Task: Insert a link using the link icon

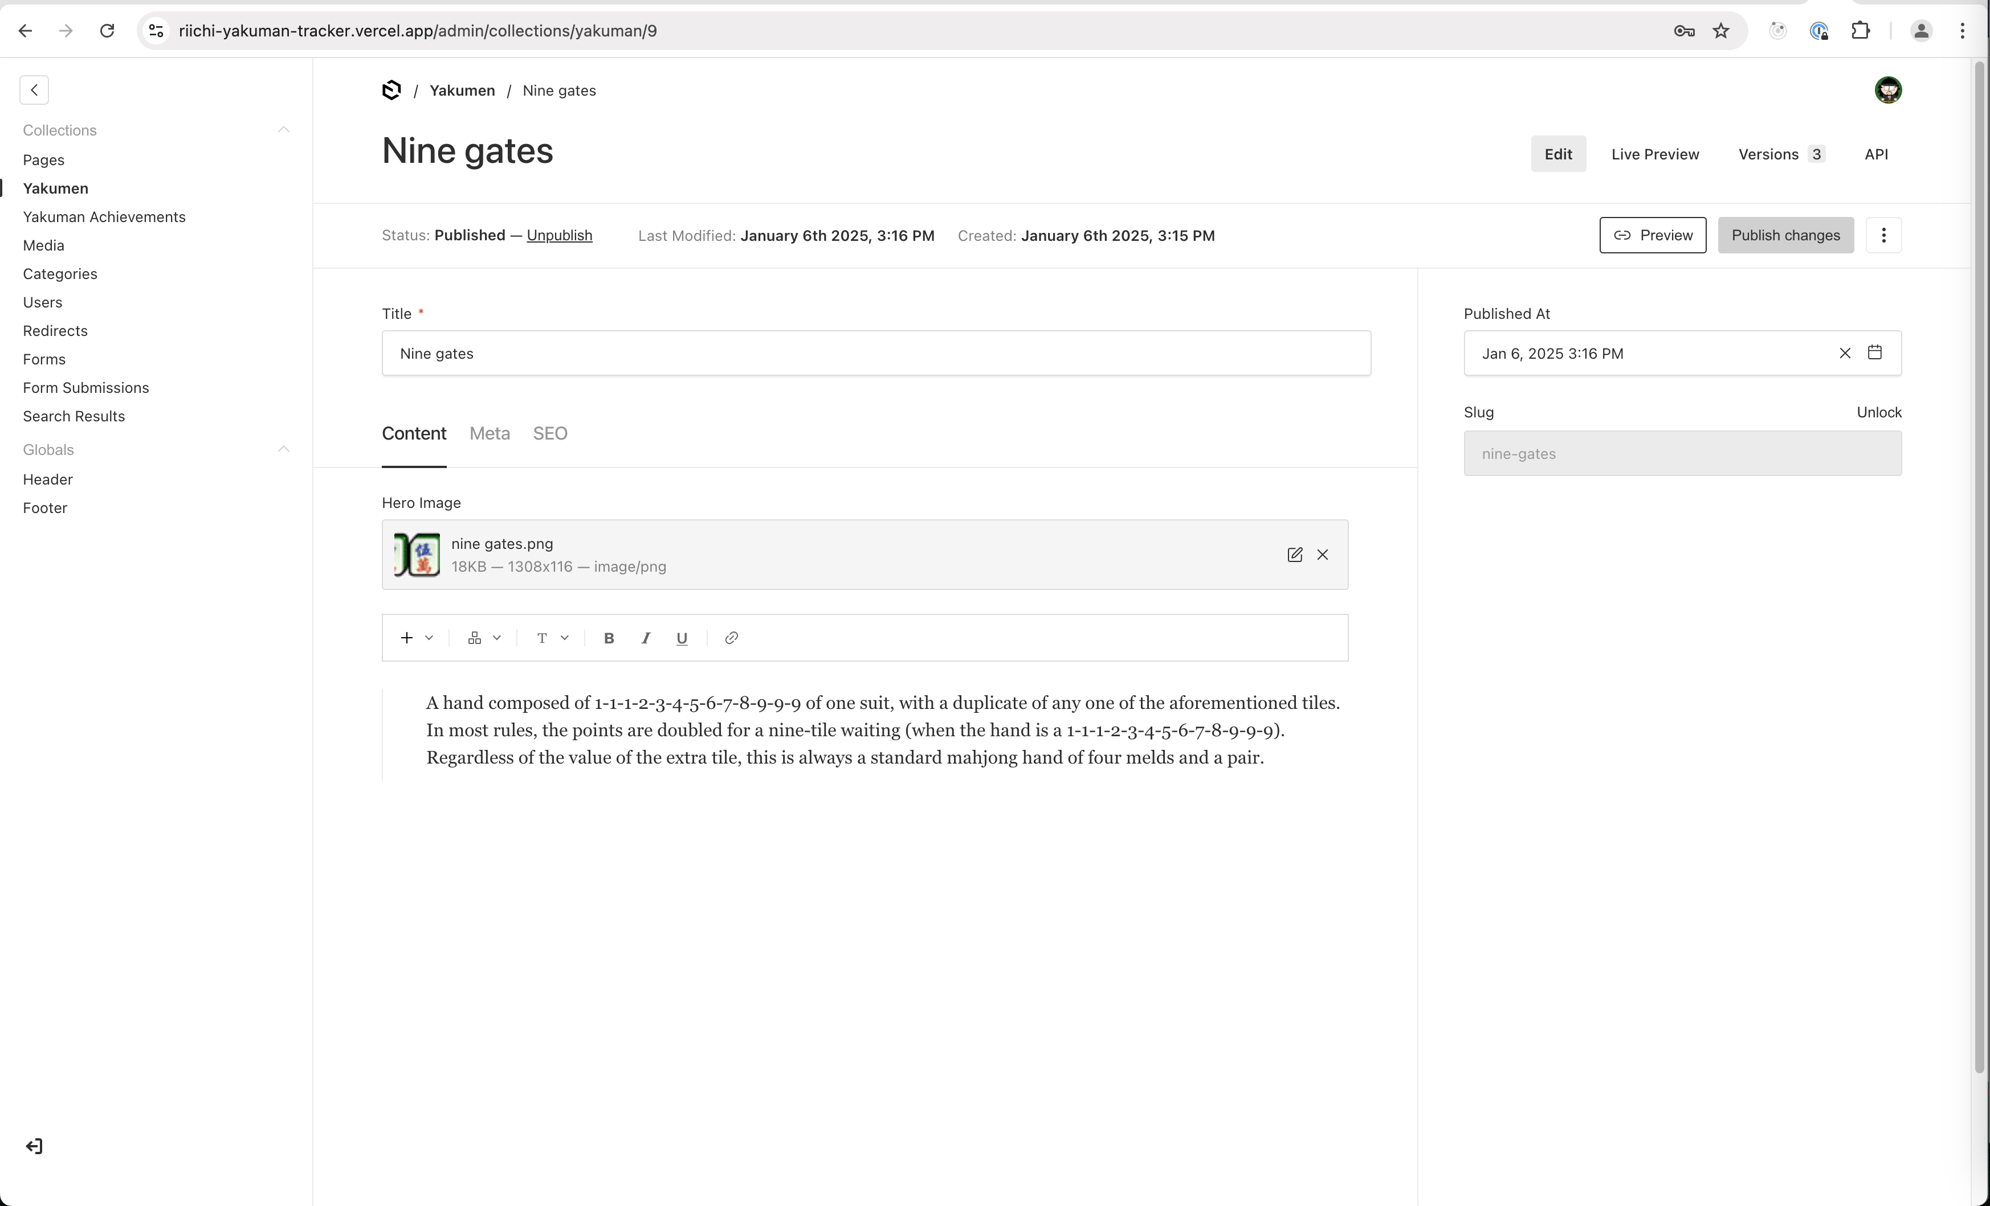Action: tap(730, 637)
